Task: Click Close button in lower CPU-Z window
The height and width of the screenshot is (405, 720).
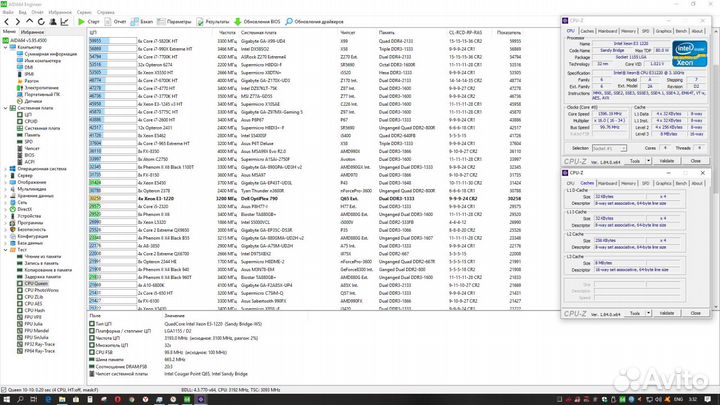Action: pos(695,313)
